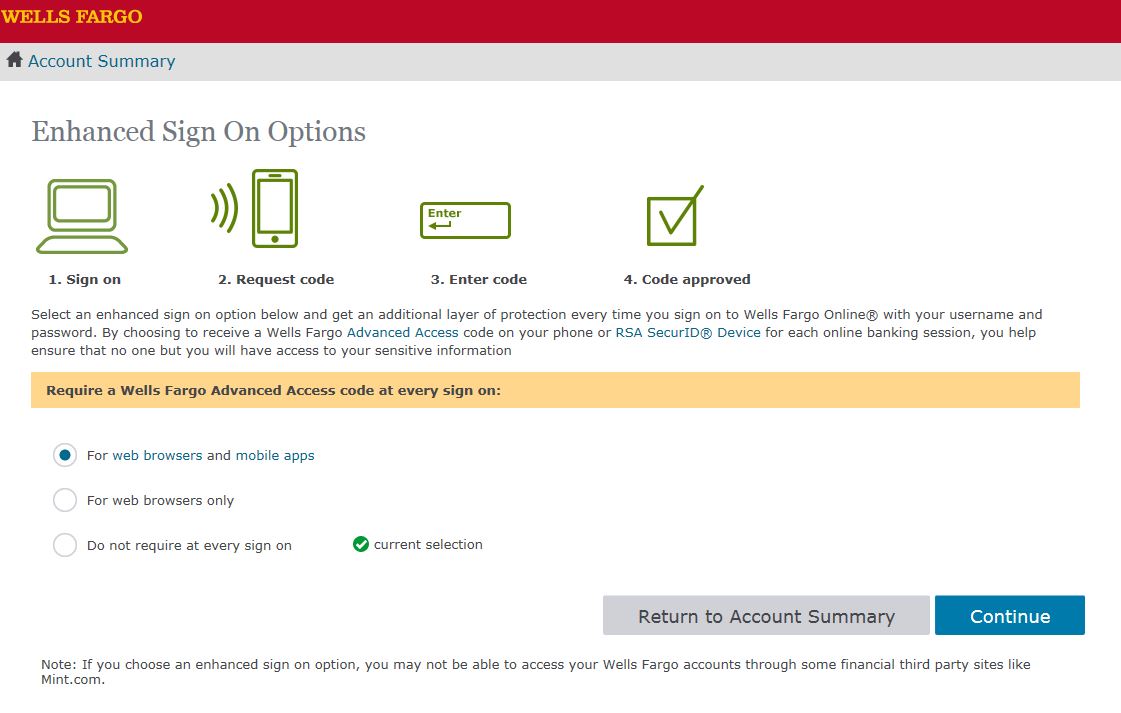Click the Continue button

click(x=1009, y=615)
